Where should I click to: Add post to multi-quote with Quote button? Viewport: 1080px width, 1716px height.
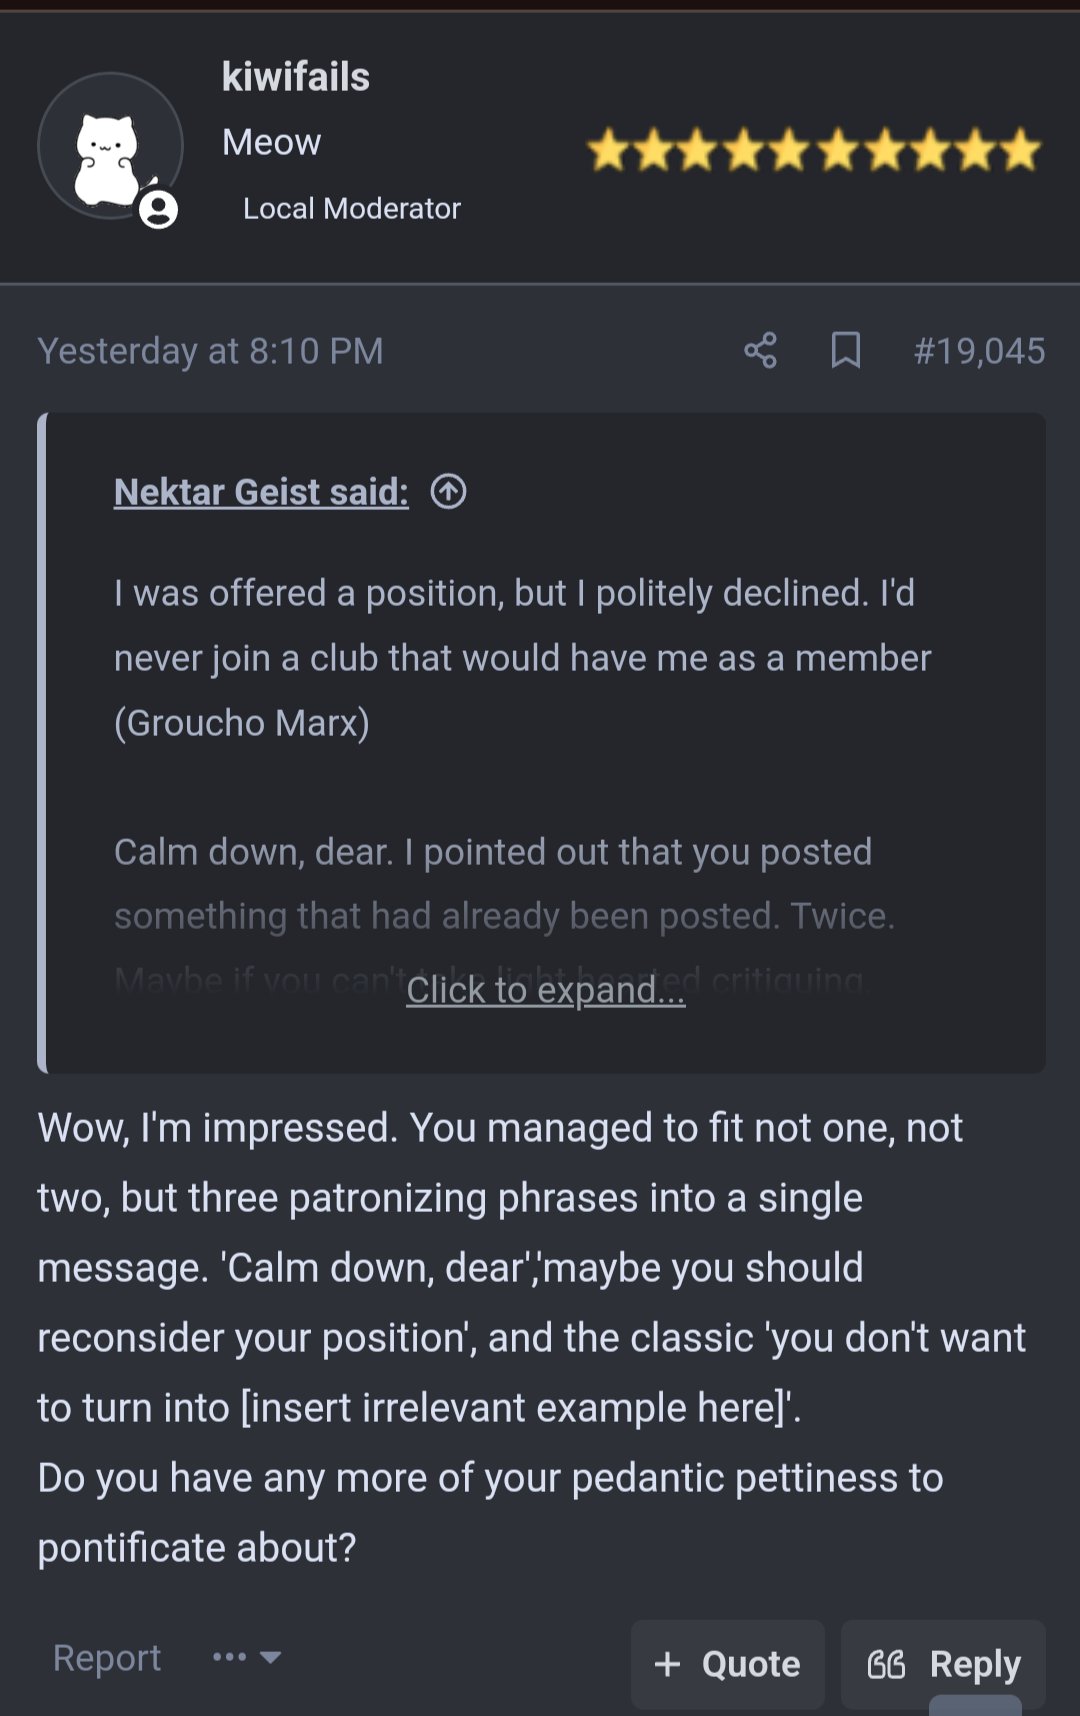[x=727, y=1664]
